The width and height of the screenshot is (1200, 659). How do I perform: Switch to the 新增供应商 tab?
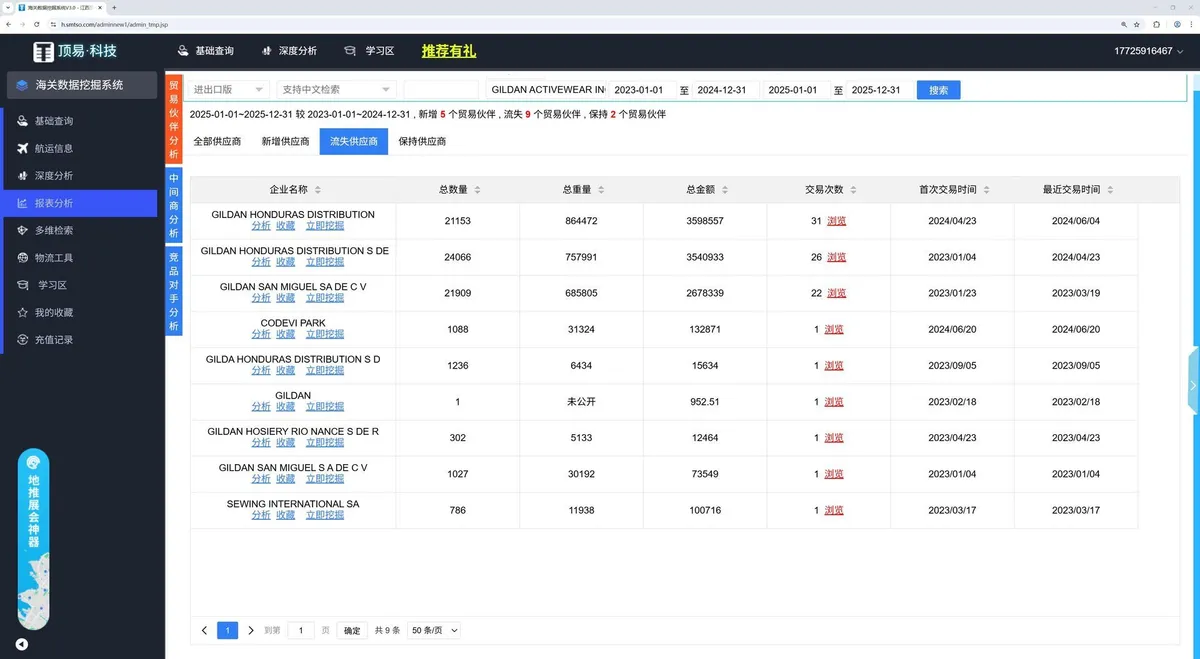tap(285, 142)
